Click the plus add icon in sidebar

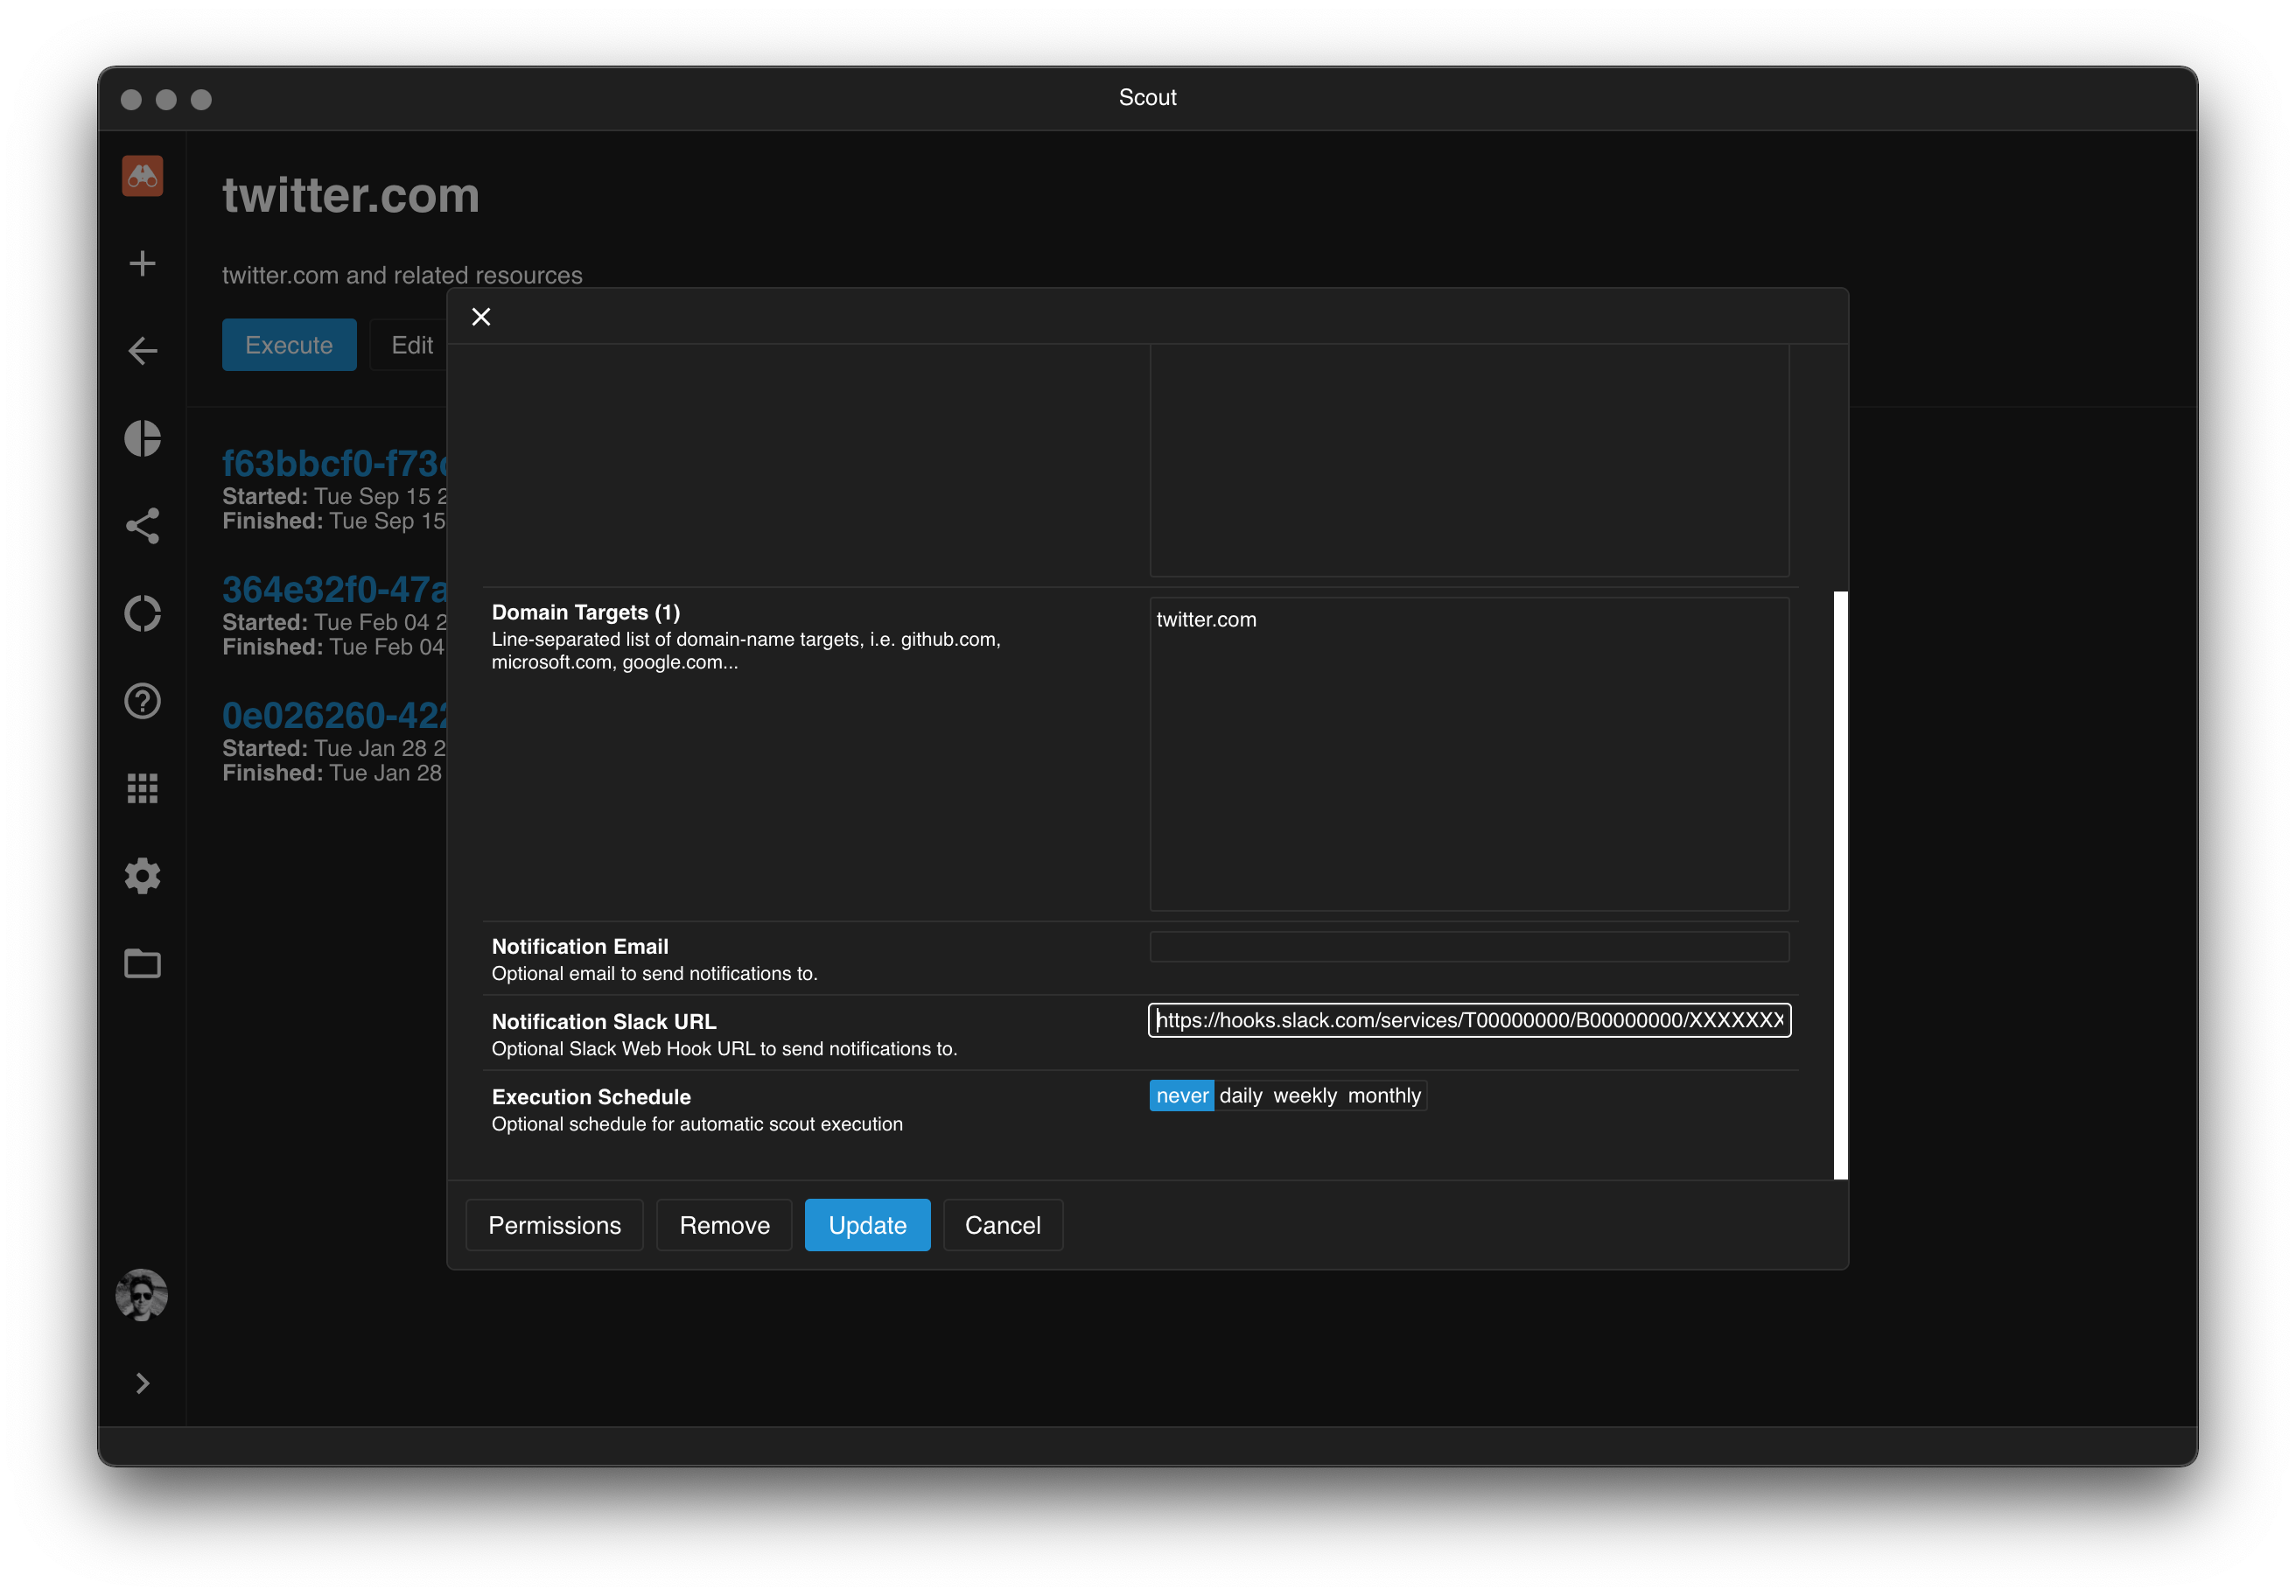(142, 263)
